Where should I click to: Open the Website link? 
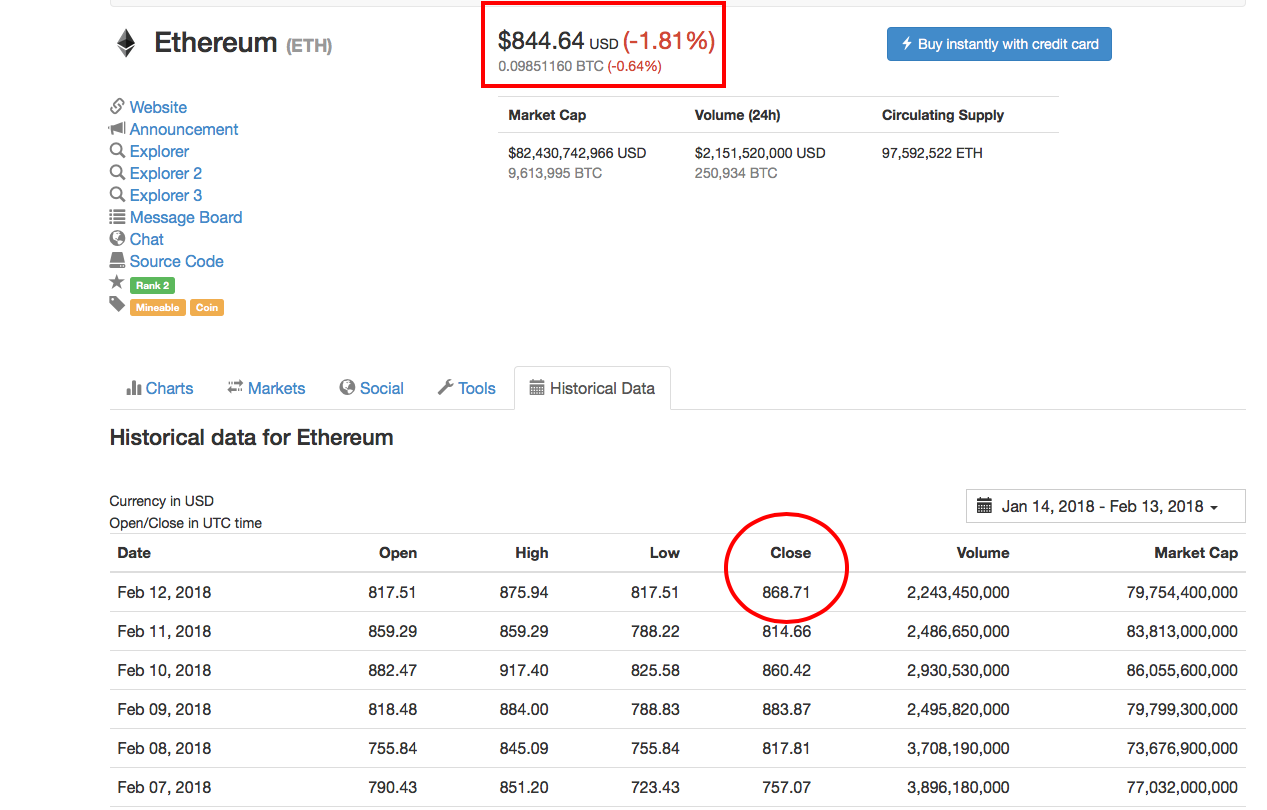(x=158, y=107)
